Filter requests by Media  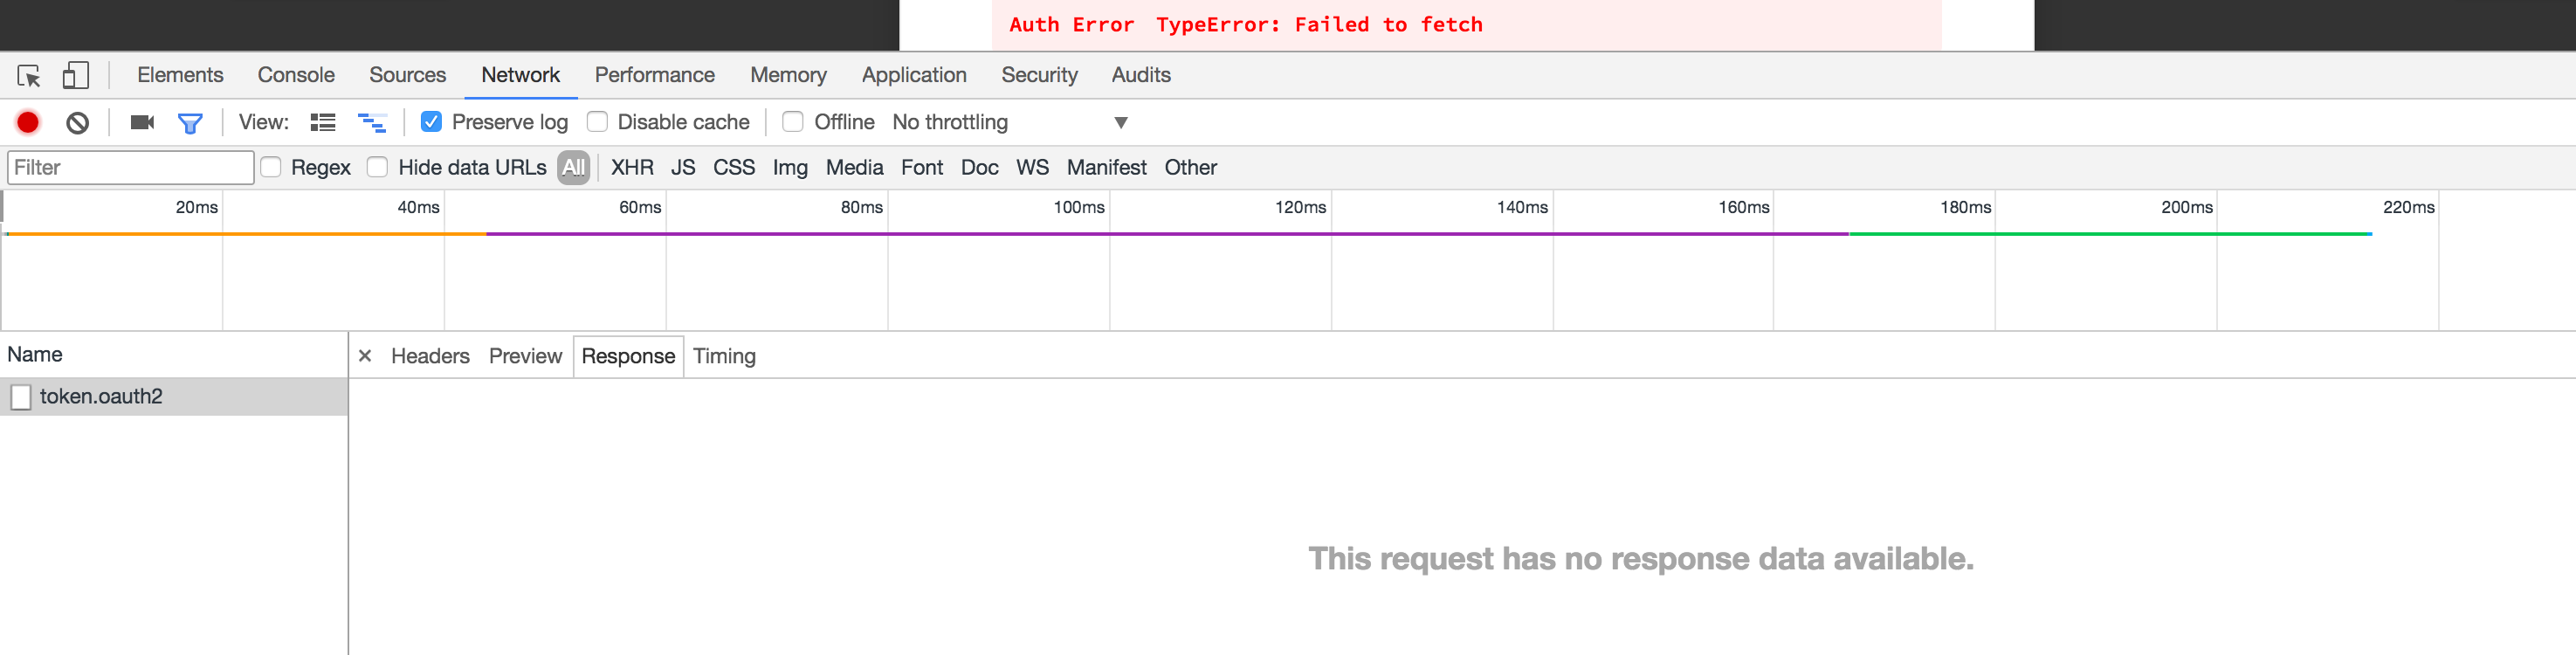tap(854, 167)
